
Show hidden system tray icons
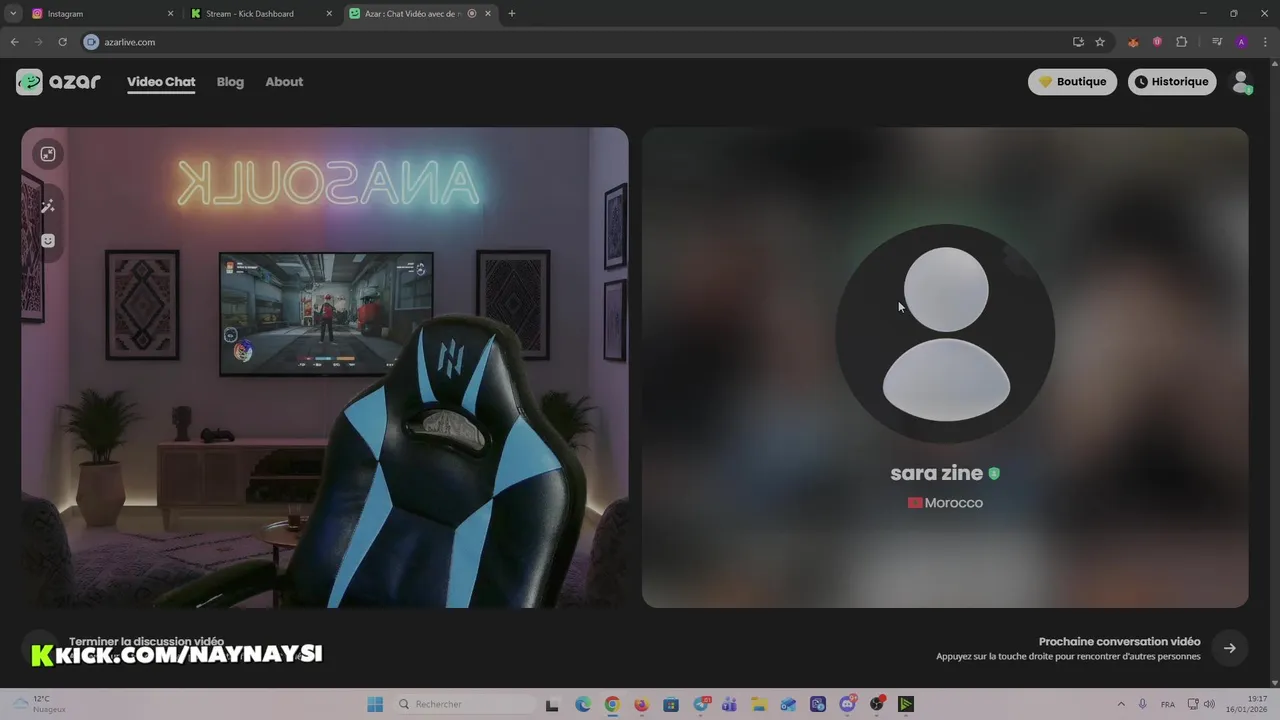click(1120, 704)
